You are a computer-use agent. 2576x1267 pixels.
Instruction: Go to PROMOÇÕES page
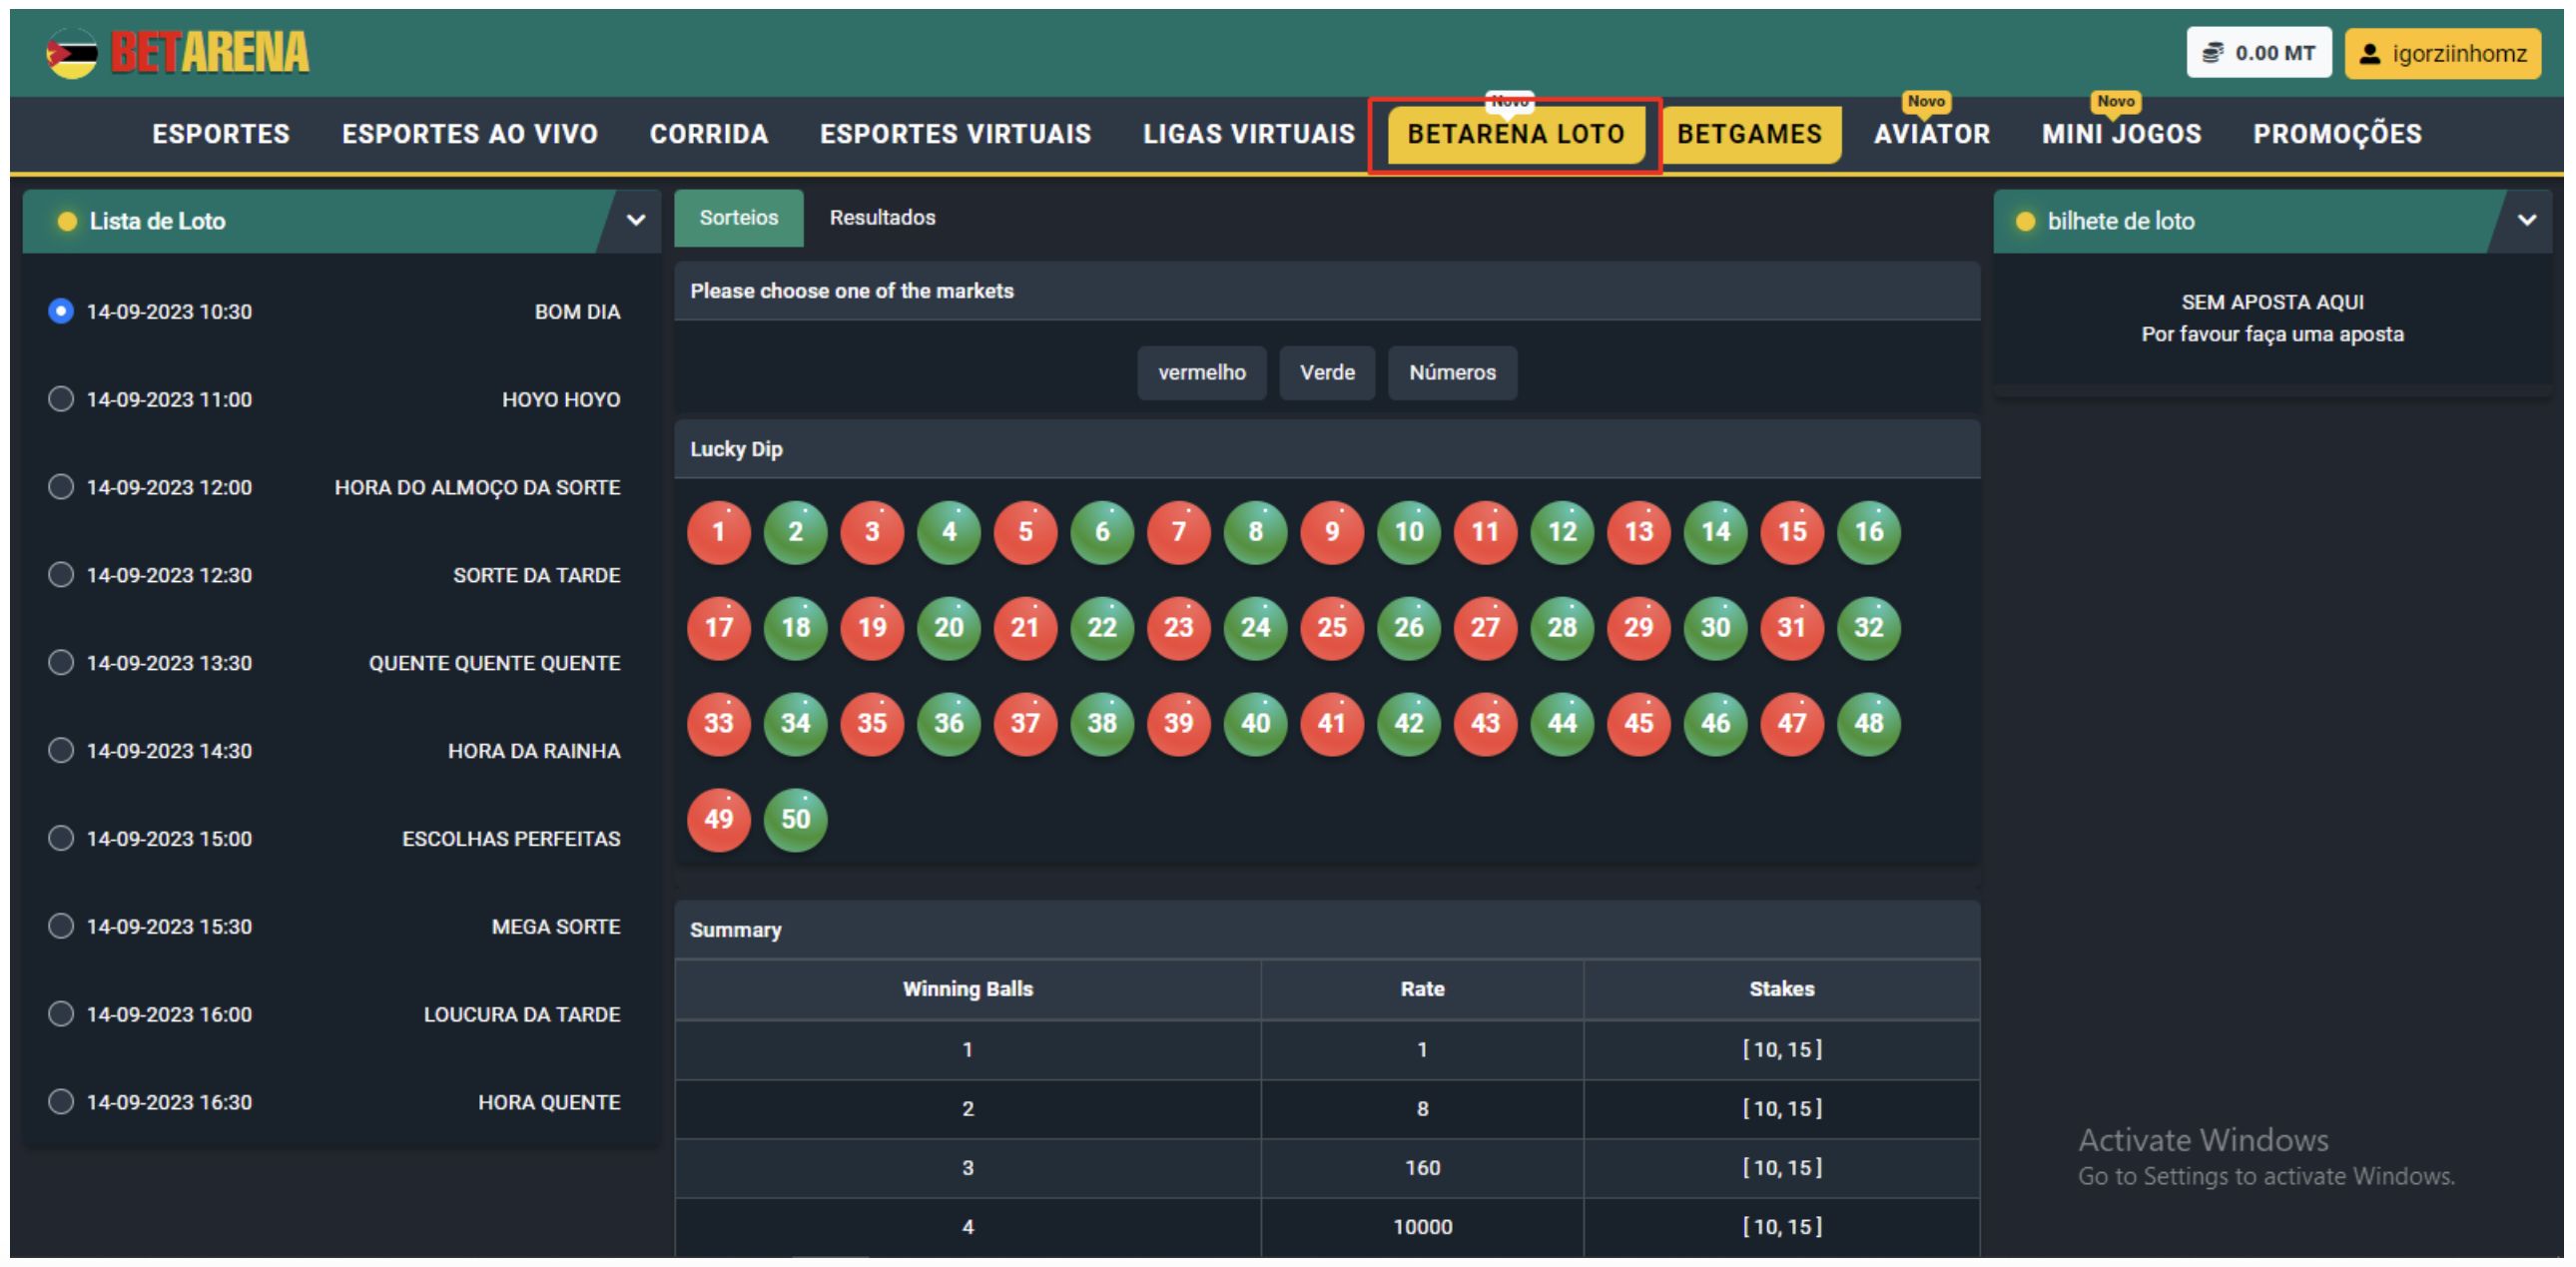pos(2338,134)
